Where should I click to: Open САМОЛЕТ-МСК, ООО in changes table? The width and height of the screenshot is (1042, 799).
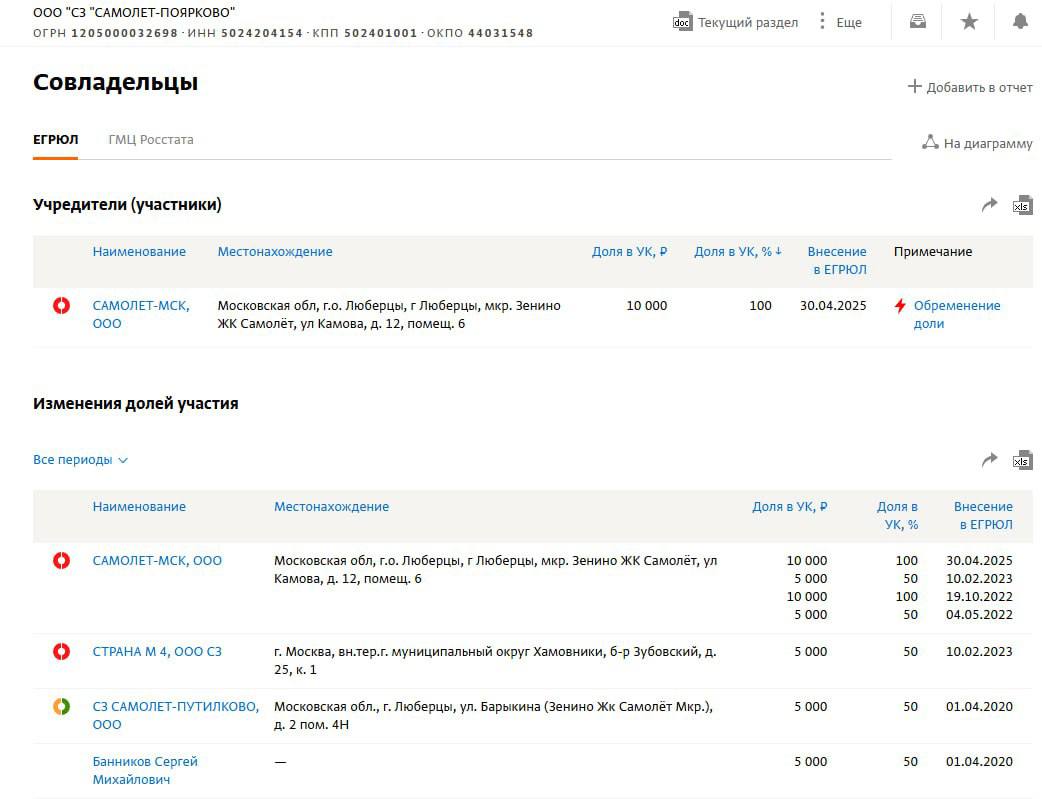click(x=157, y=560)
